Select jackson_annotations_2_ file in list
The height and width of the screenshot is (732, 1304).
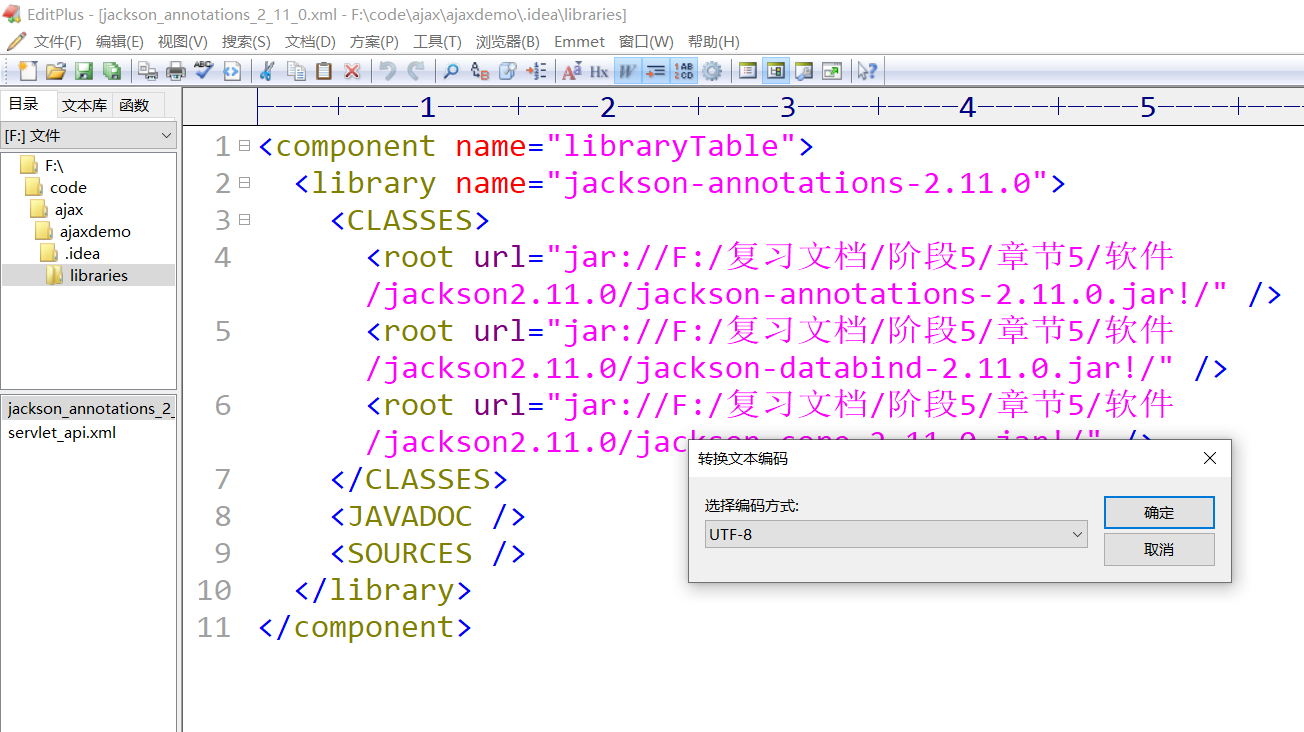[x=90, y=408]
